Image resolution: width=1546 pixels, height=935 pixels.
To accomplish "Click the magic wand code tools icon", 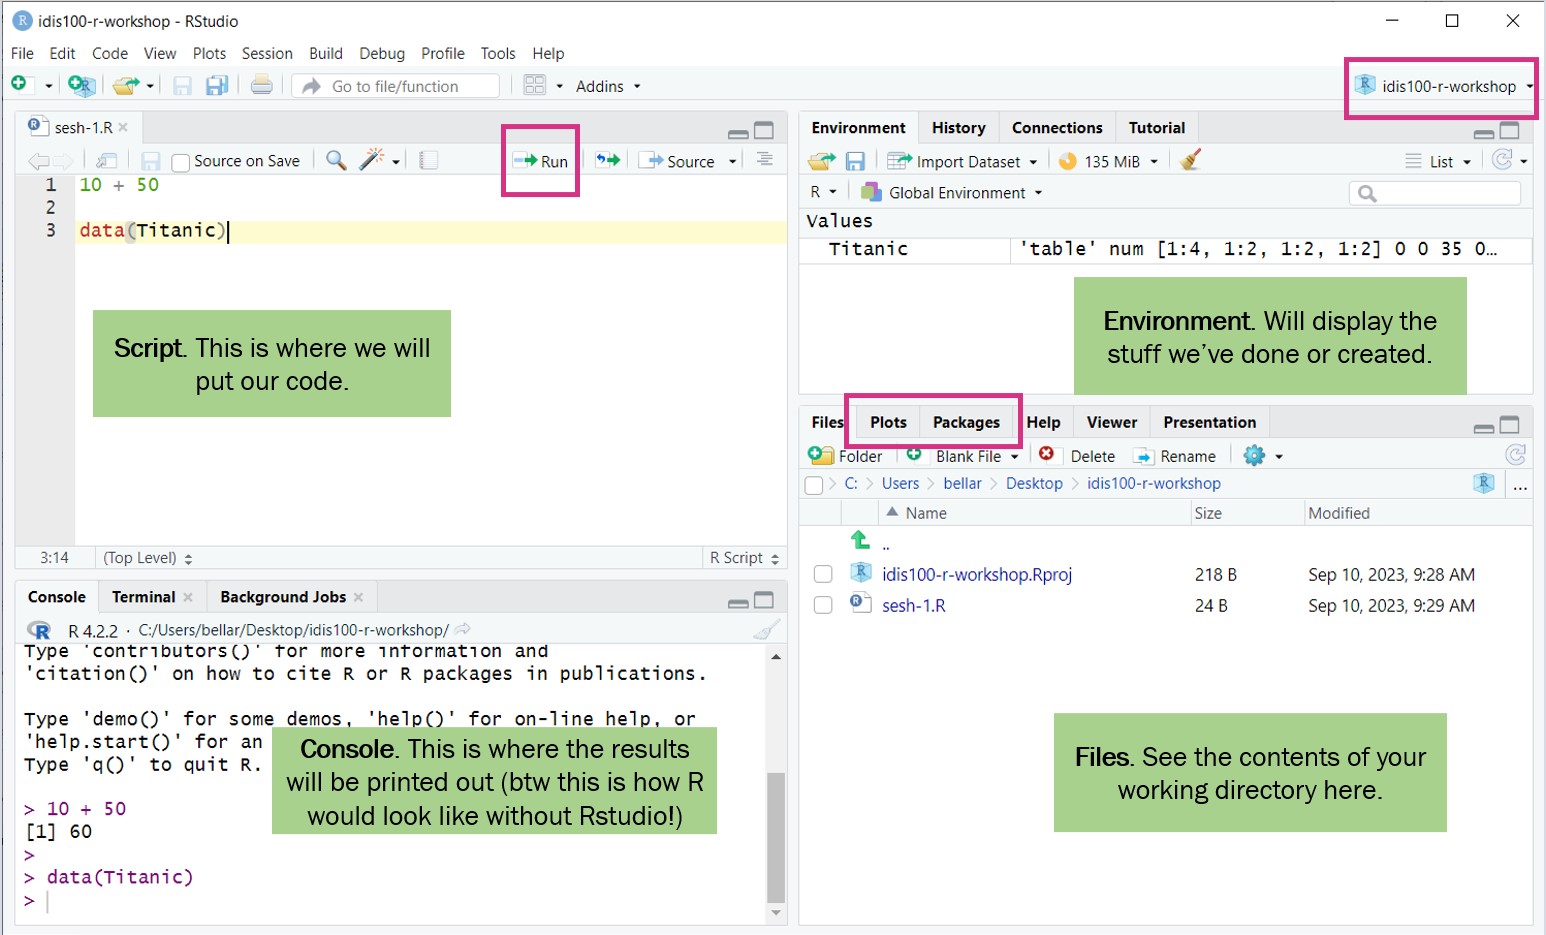I will point(372,160).
